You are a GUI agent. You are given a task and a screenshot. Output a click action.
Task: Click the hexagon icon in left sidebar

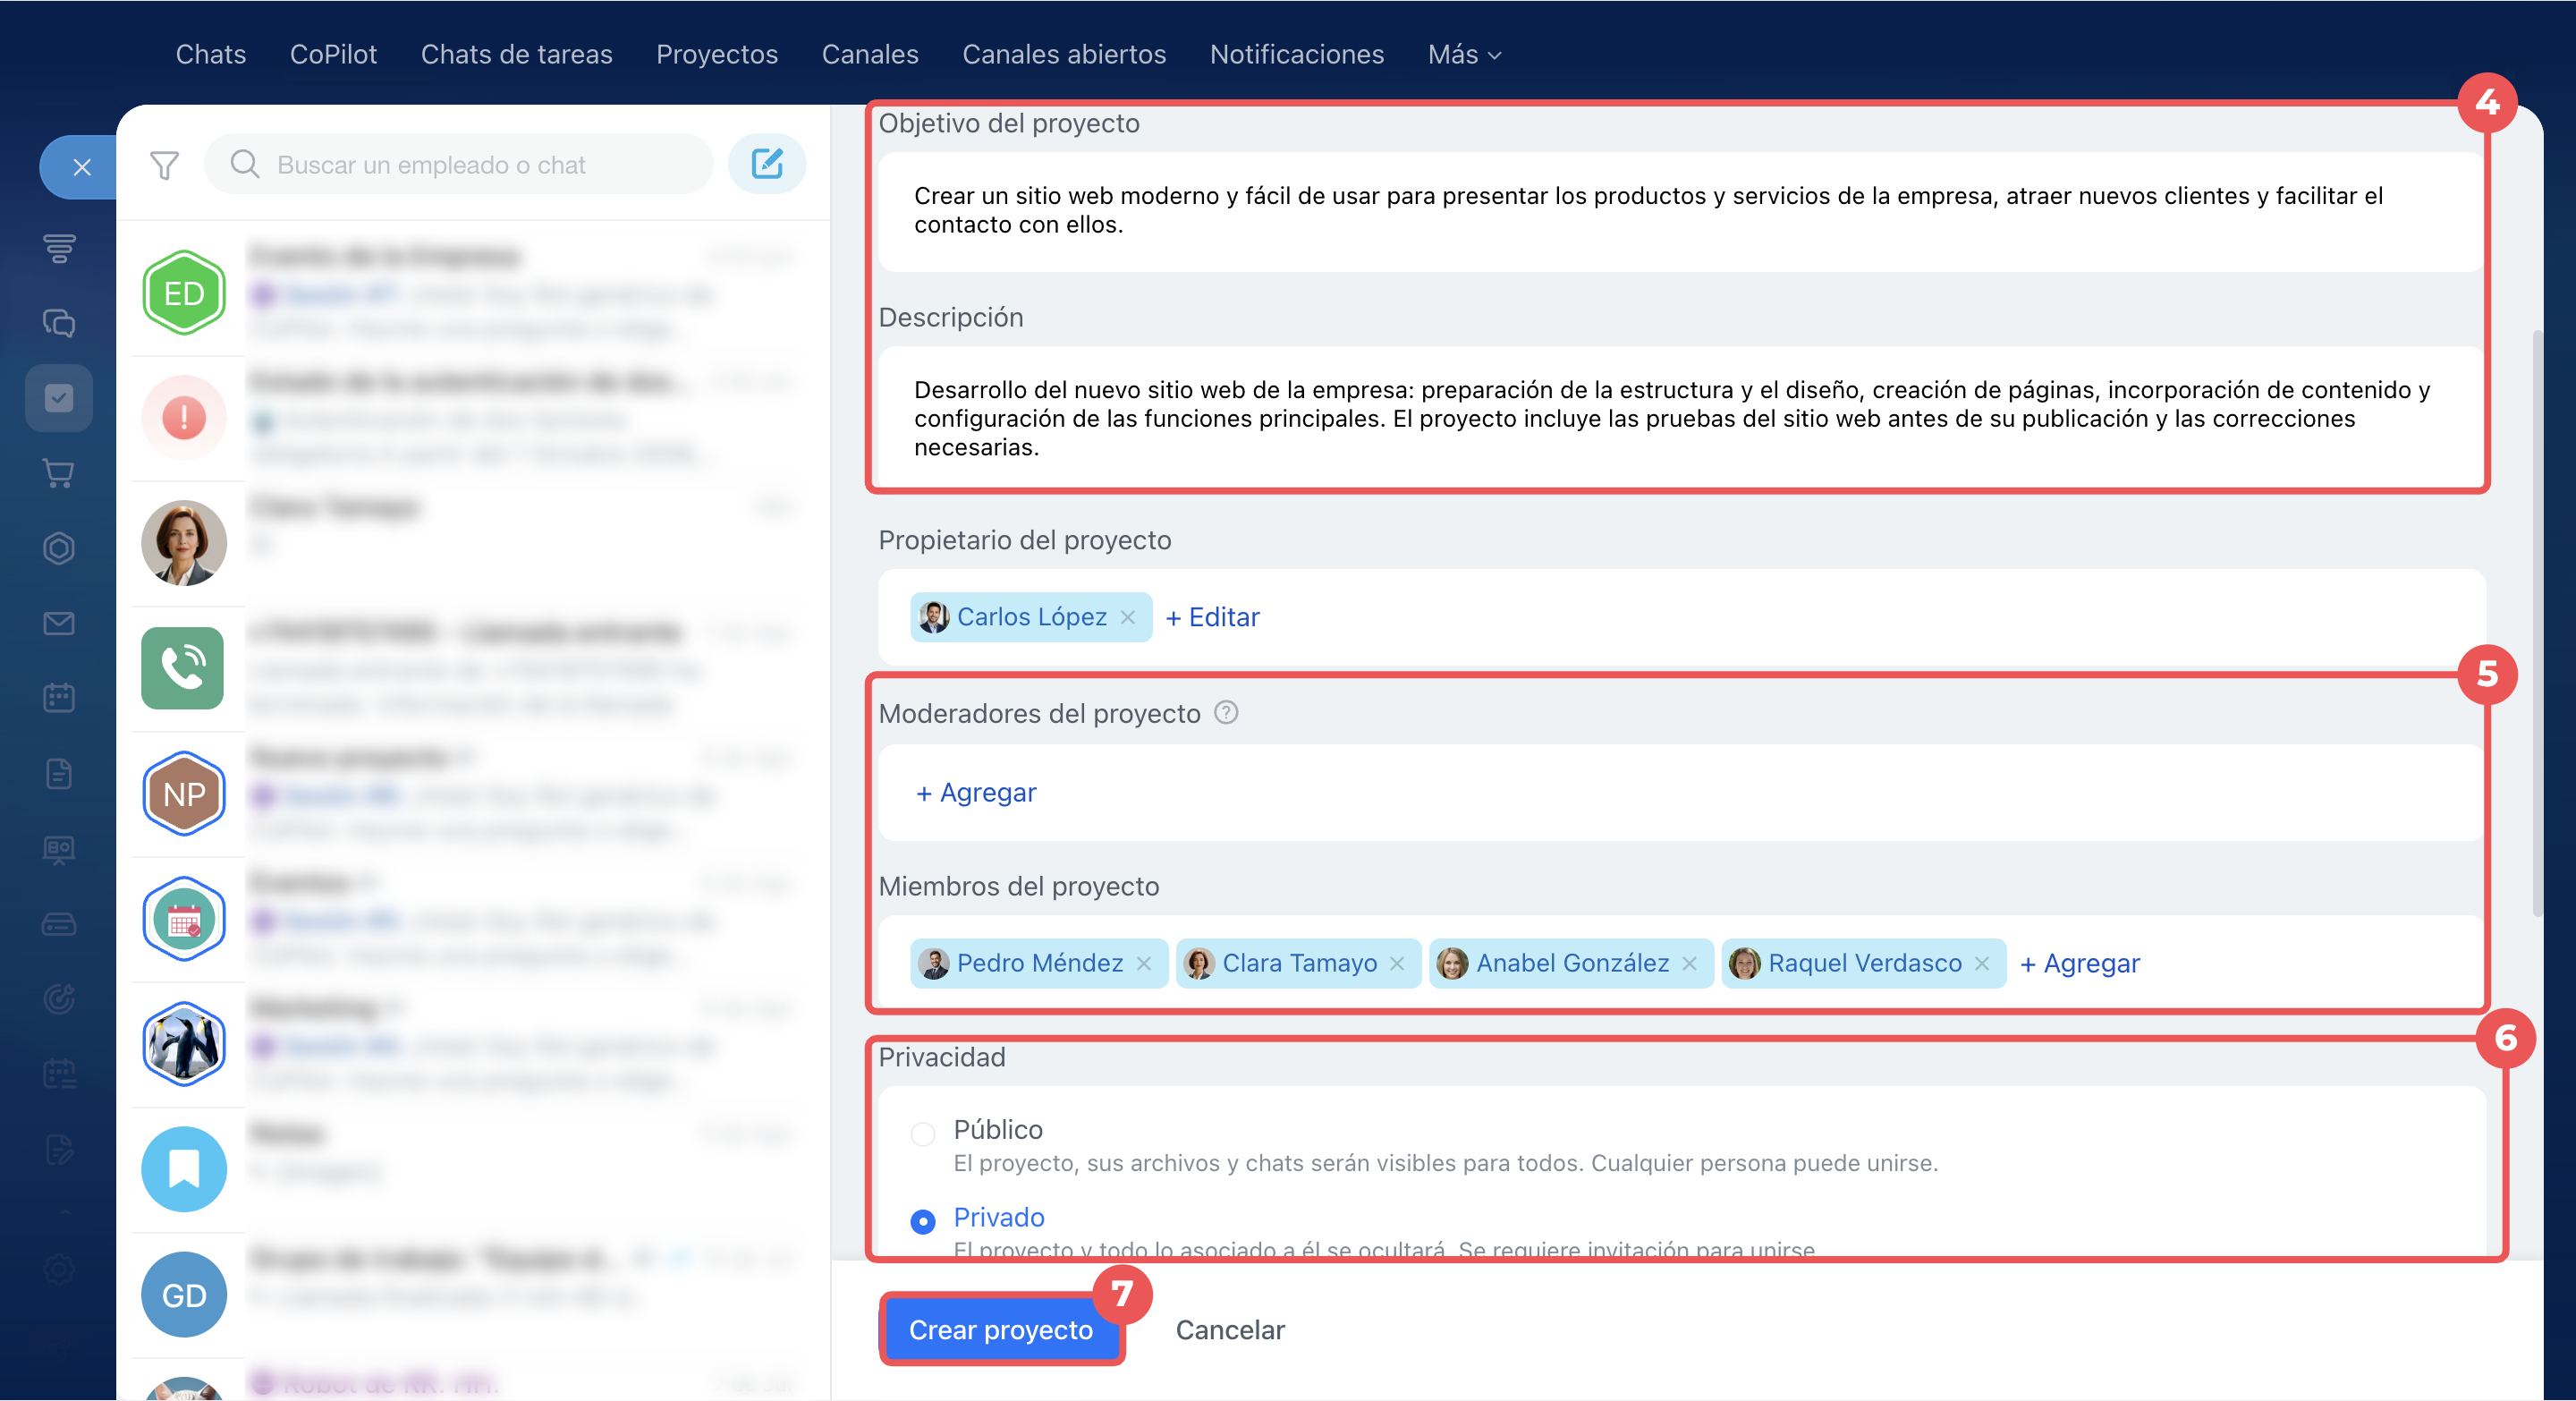click(59, 548)
